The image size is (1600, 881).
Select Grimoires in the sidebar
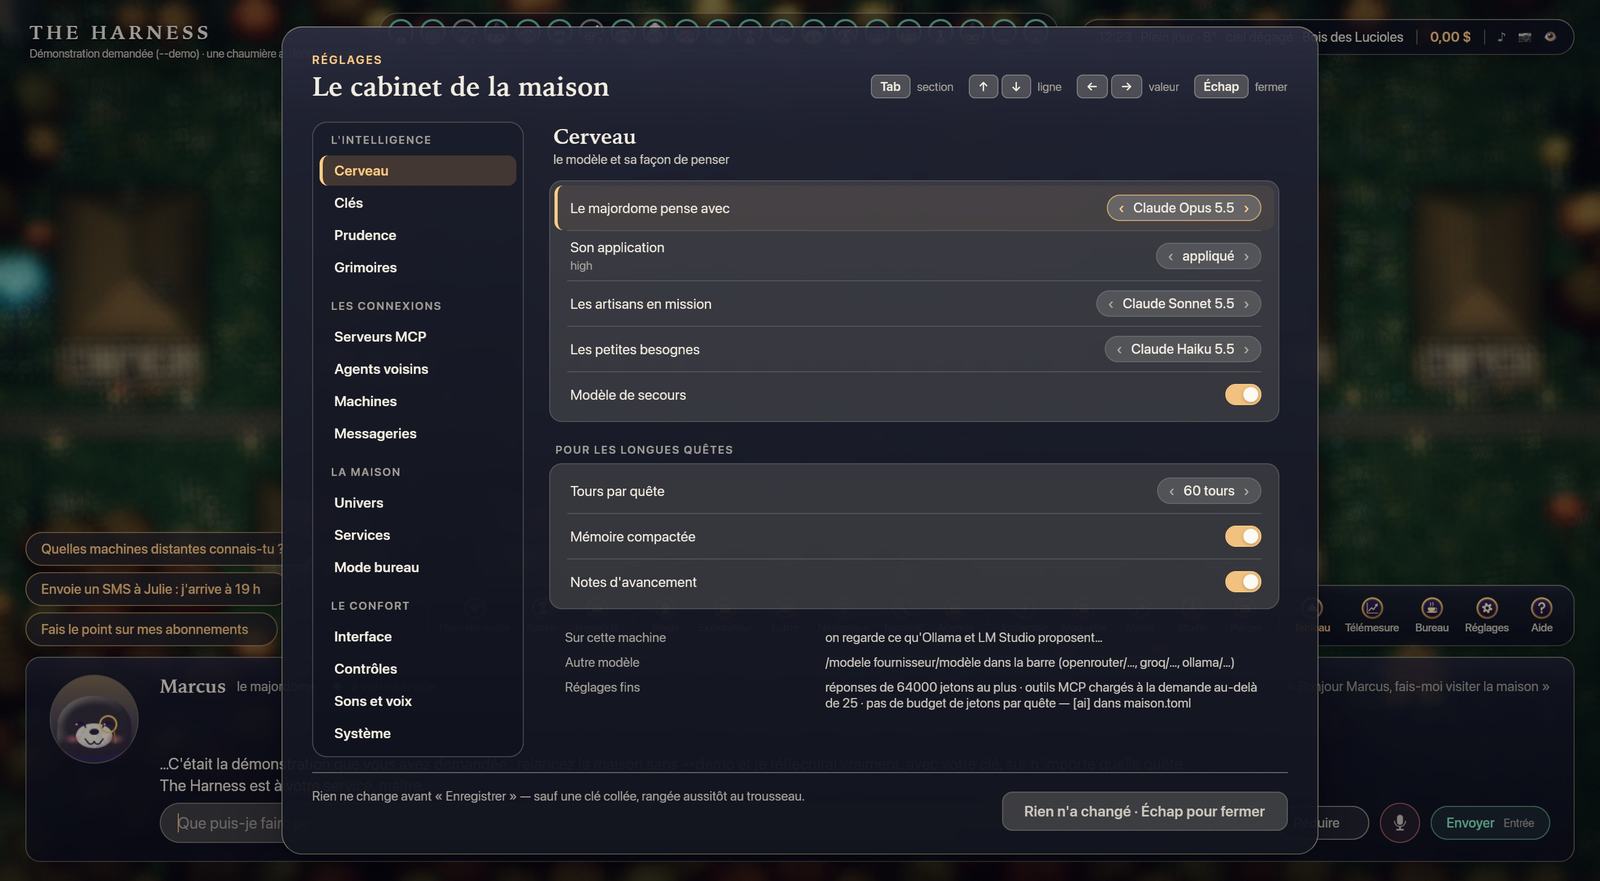click(418, 267)
